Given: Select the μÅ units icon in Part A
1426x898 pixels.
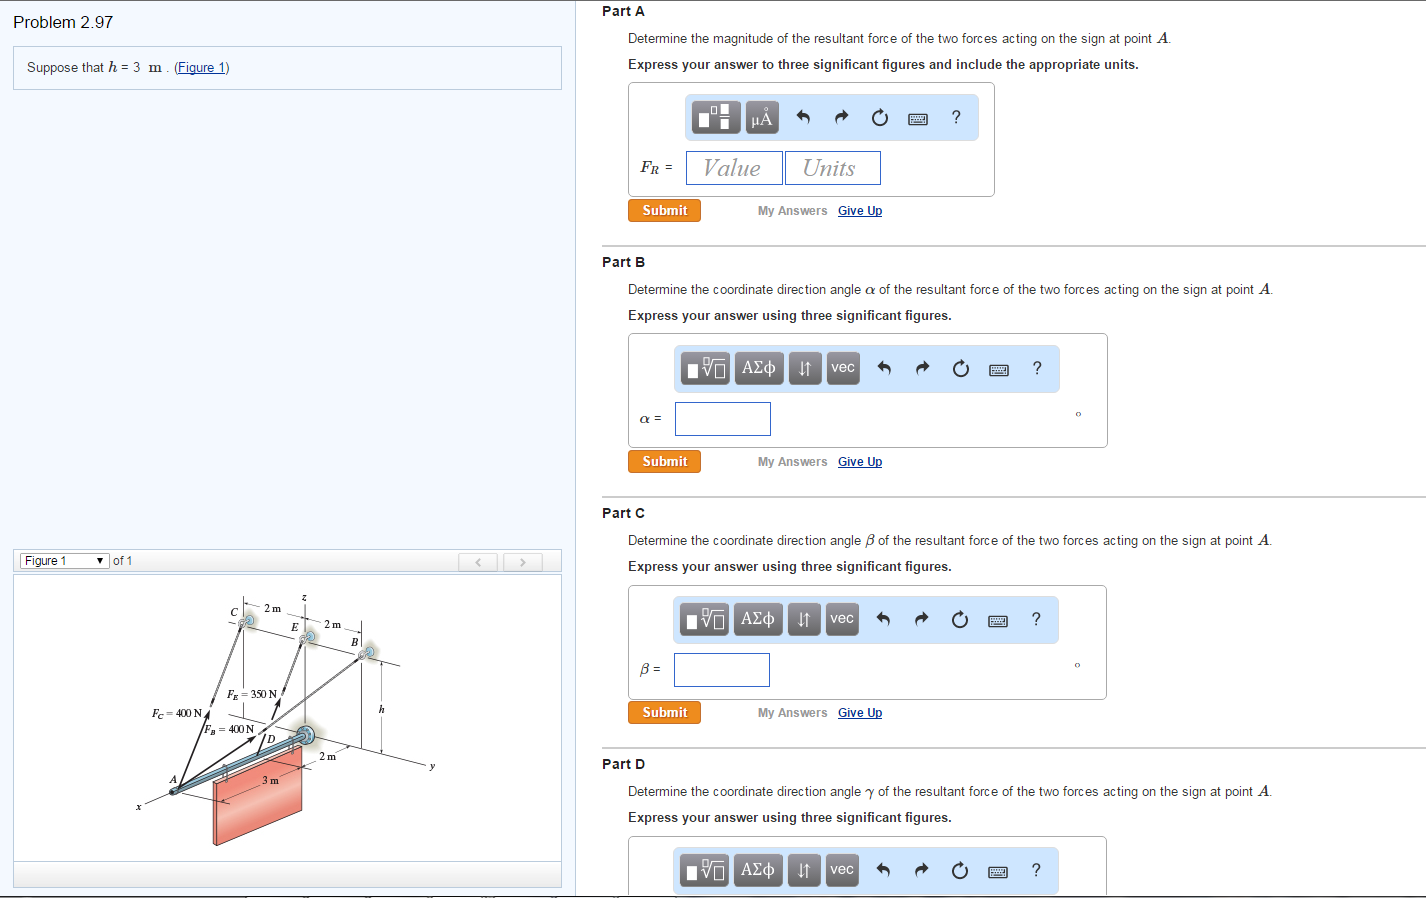Looking at the screenshot, I should coord(761,117).
